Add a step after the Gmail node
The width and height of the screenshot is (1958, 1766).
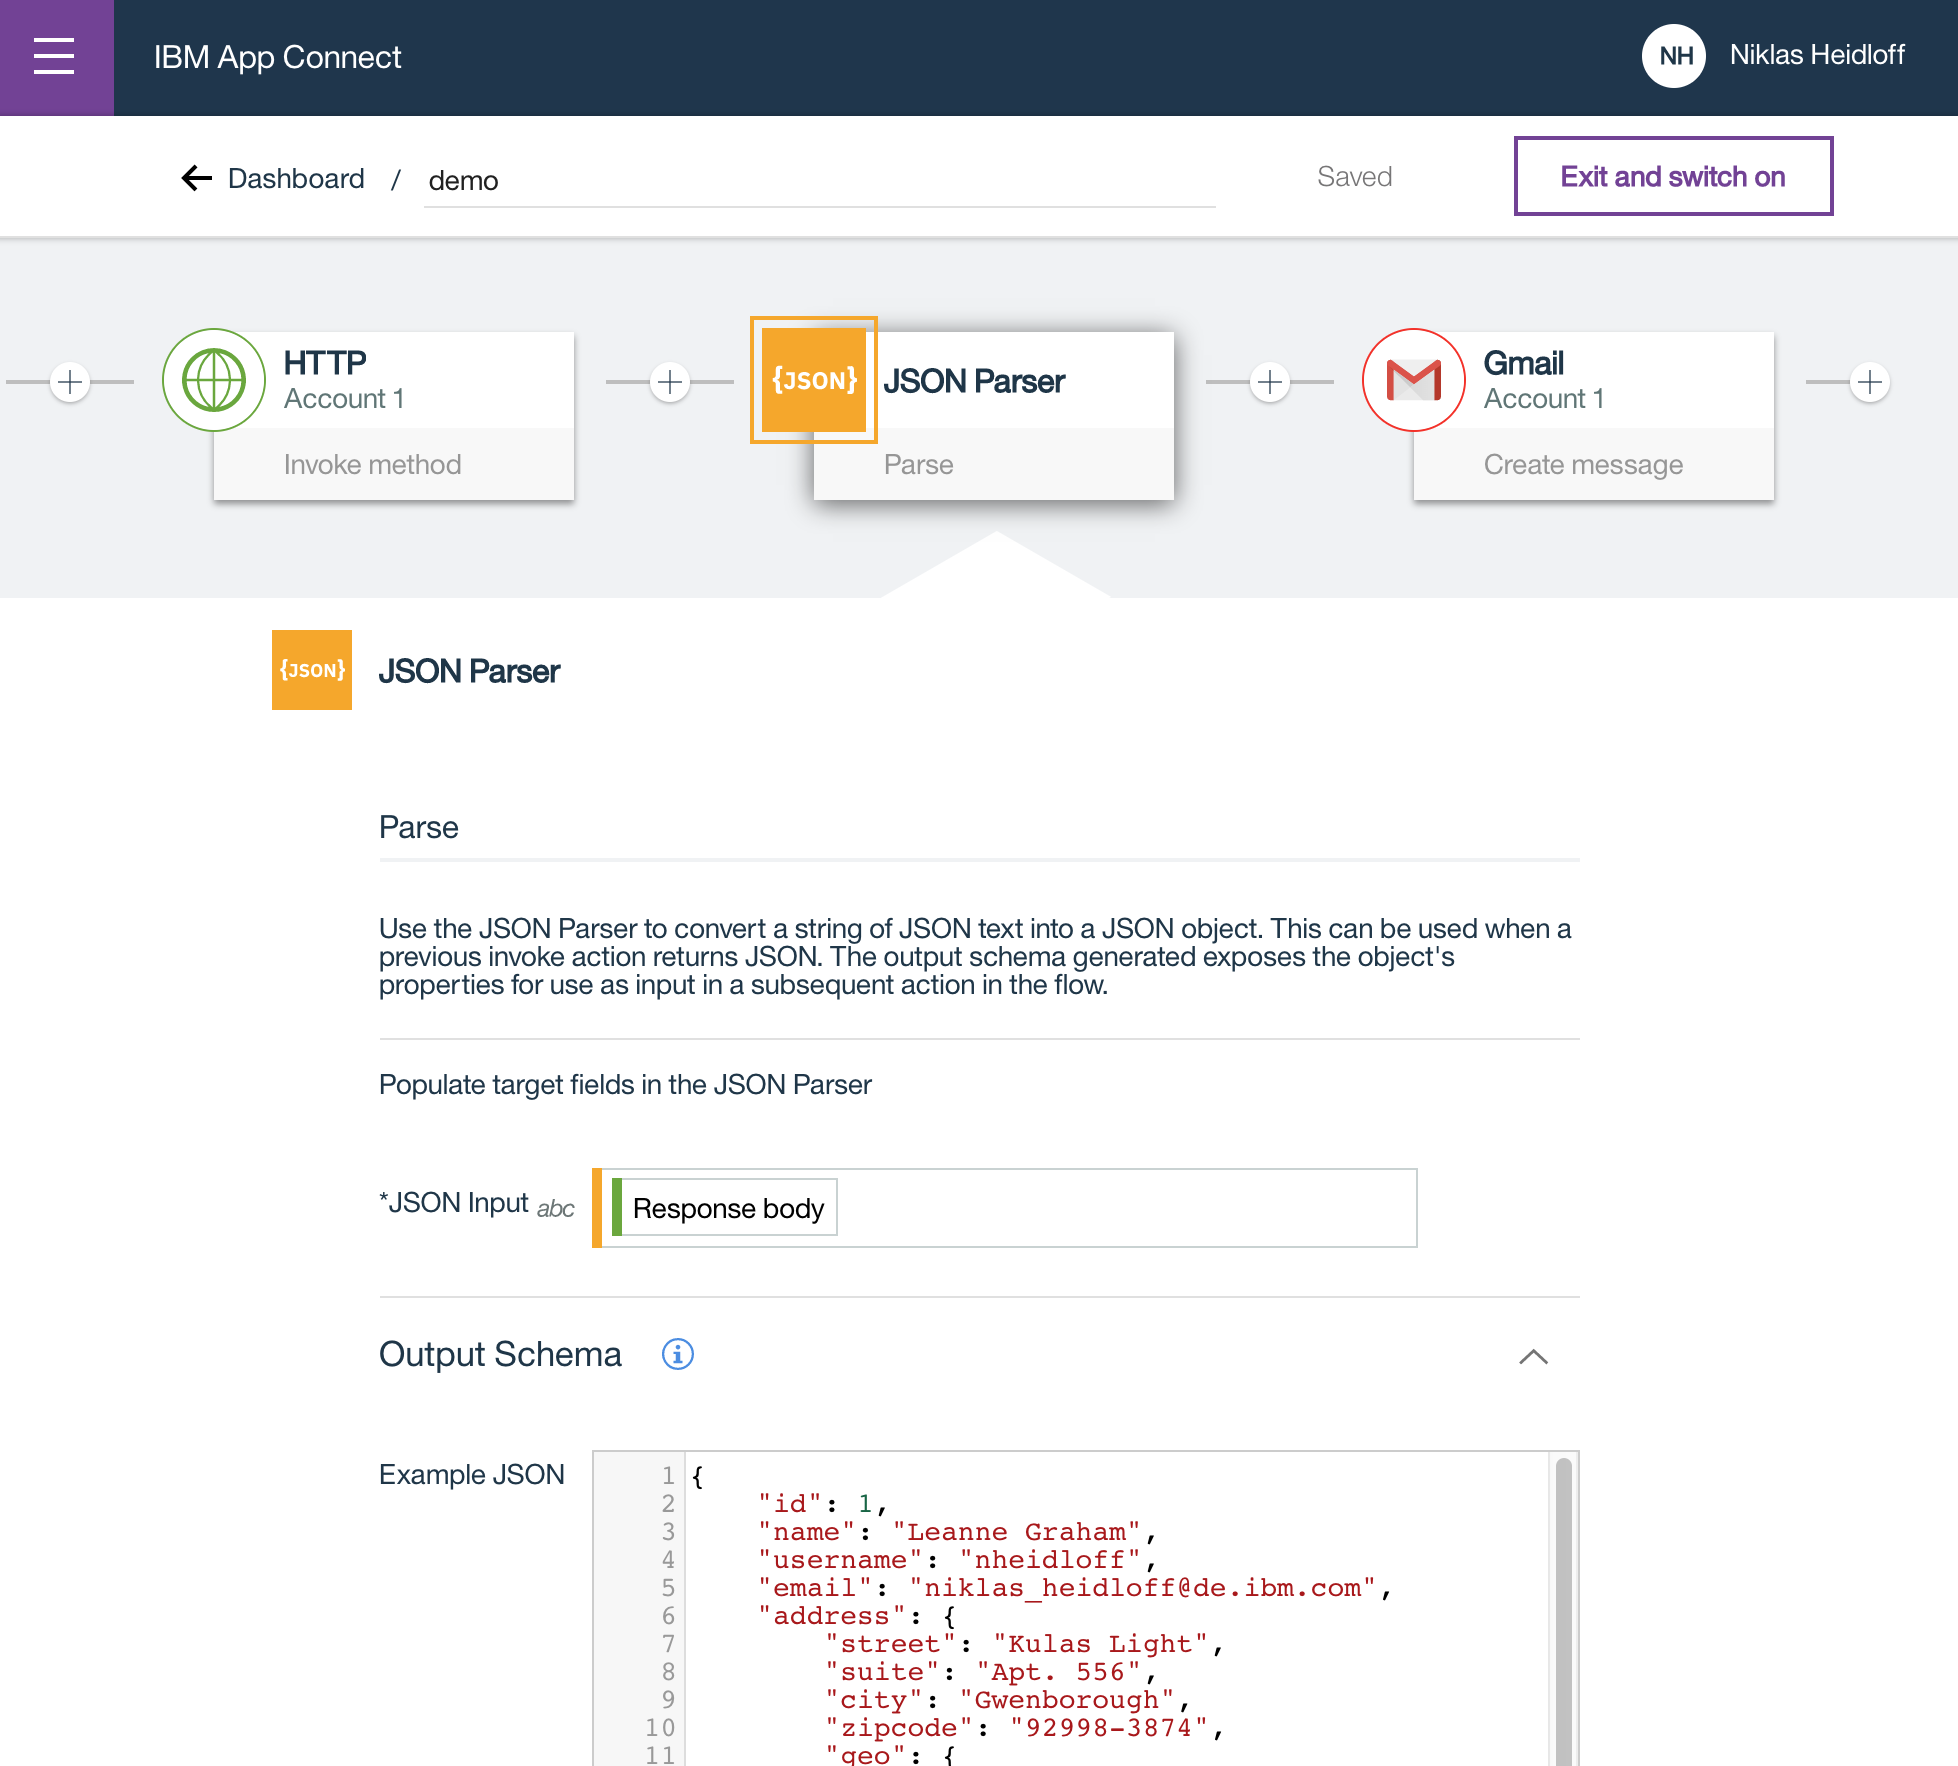pos(1870,382)
